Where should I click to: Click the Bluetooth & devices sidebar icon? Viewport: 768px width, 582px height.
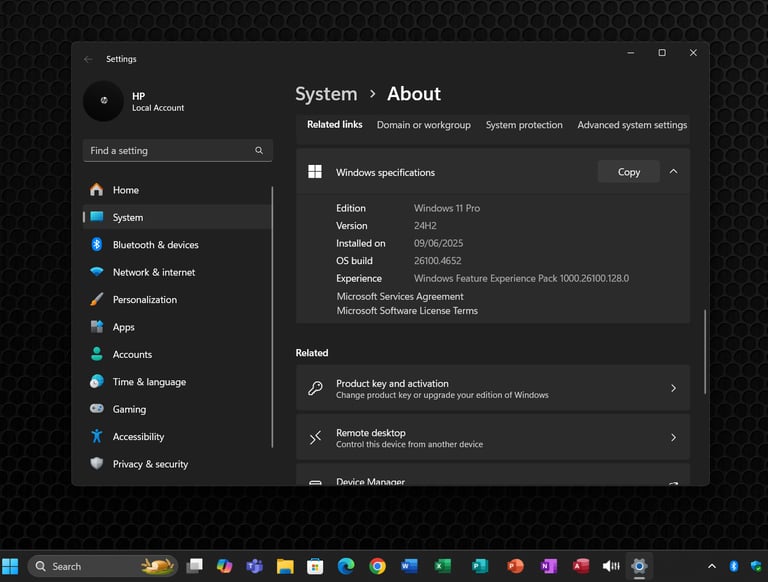97,245
